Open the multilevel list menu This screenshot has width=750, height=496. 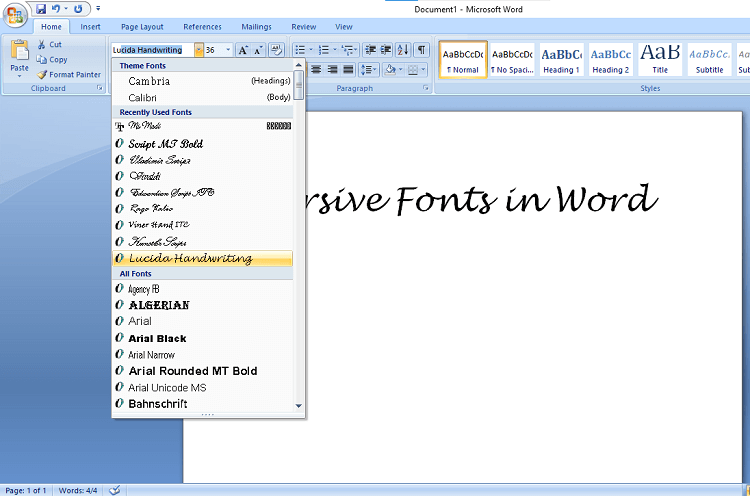click(x=350, y=50)
